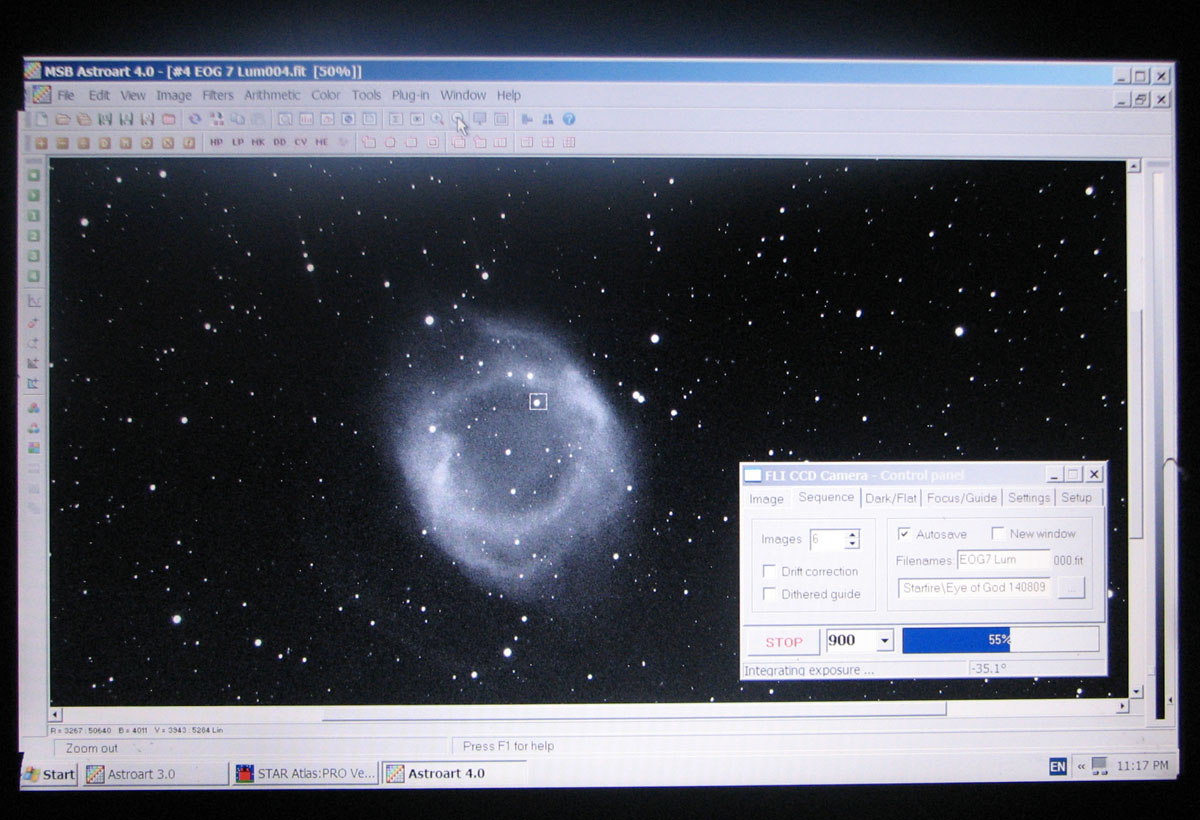Click the Starfire\Eye of God 140809 path field
This screenshot has height=820, width=1200.
(x=975, y=588)
